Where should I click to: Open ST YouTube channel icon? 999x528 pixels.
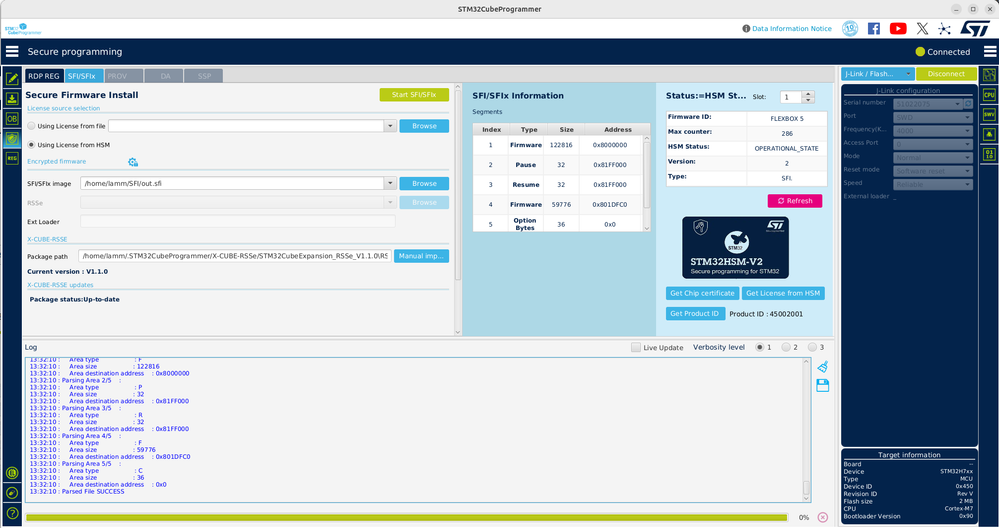[898, 29]
